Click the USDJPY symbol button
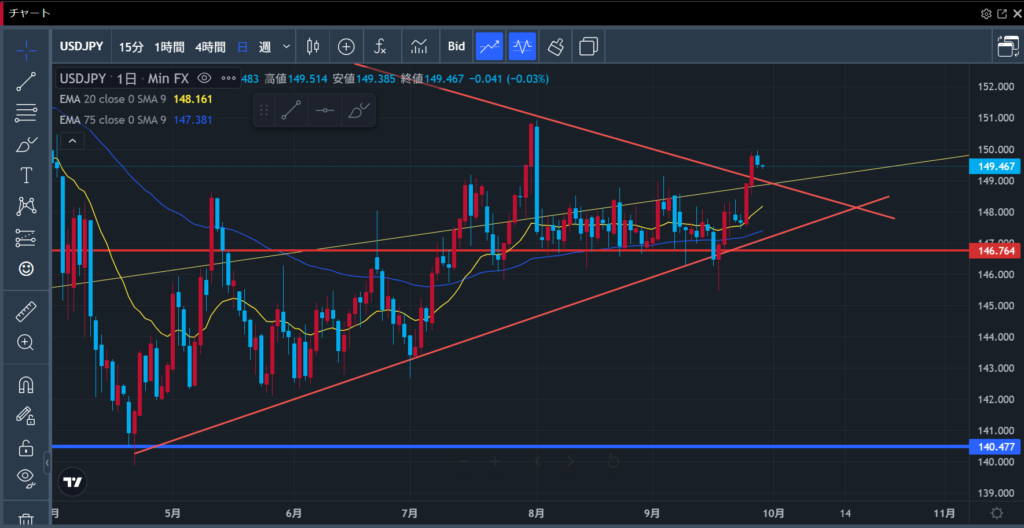Image resolution: width=1024 pixels, height=528 pixels. [x=79, y=46]
